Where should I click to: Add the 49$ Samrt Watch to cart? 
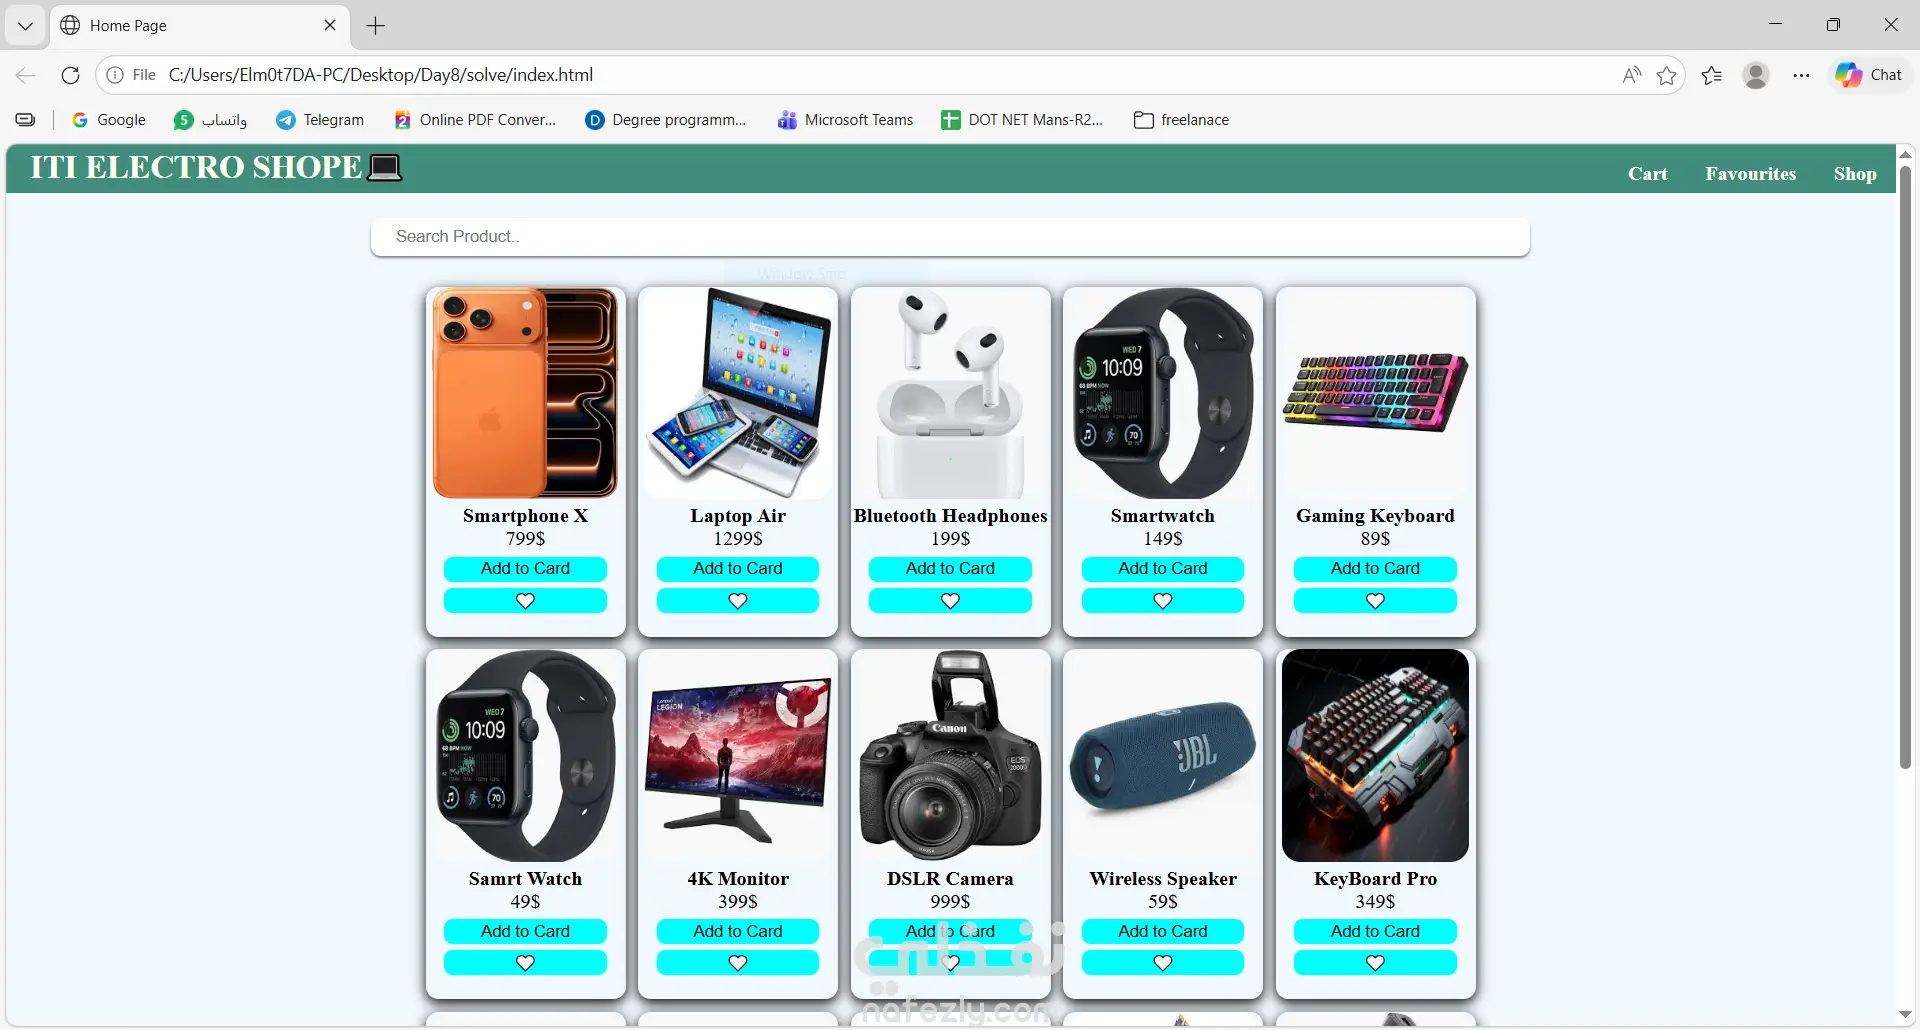(x=525, y=932)
